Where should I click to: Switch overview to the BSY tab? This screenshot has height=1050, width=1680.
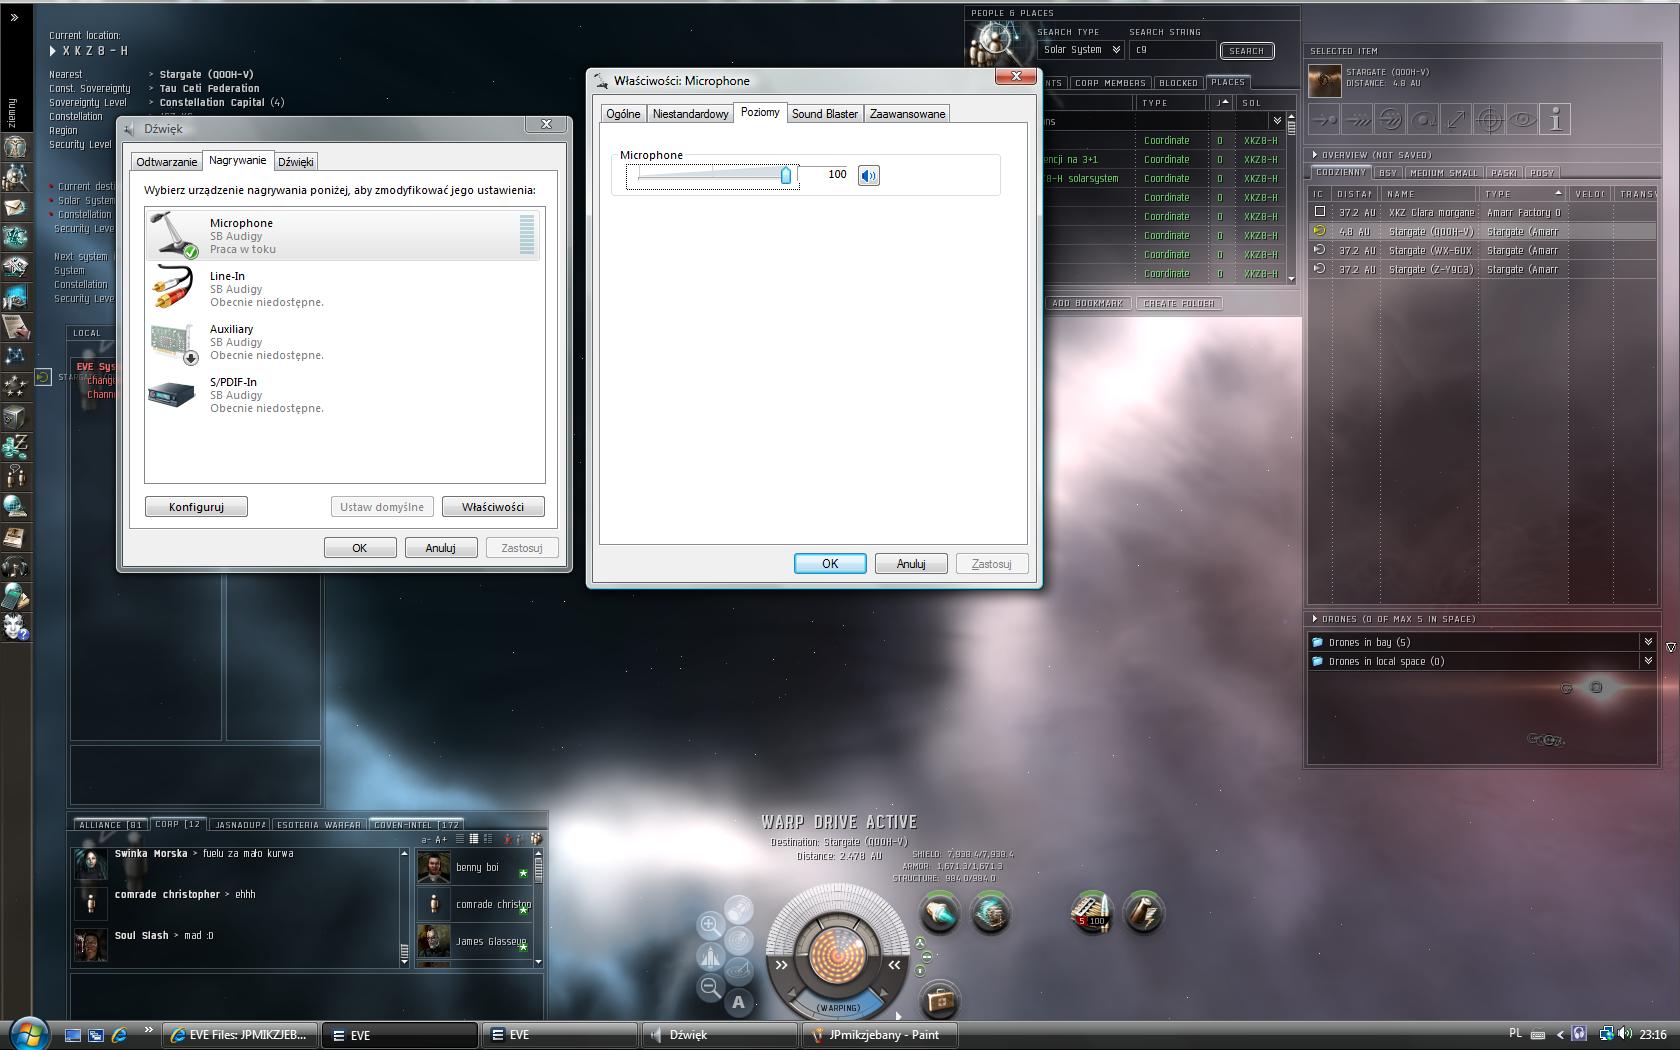(1388, 173)
